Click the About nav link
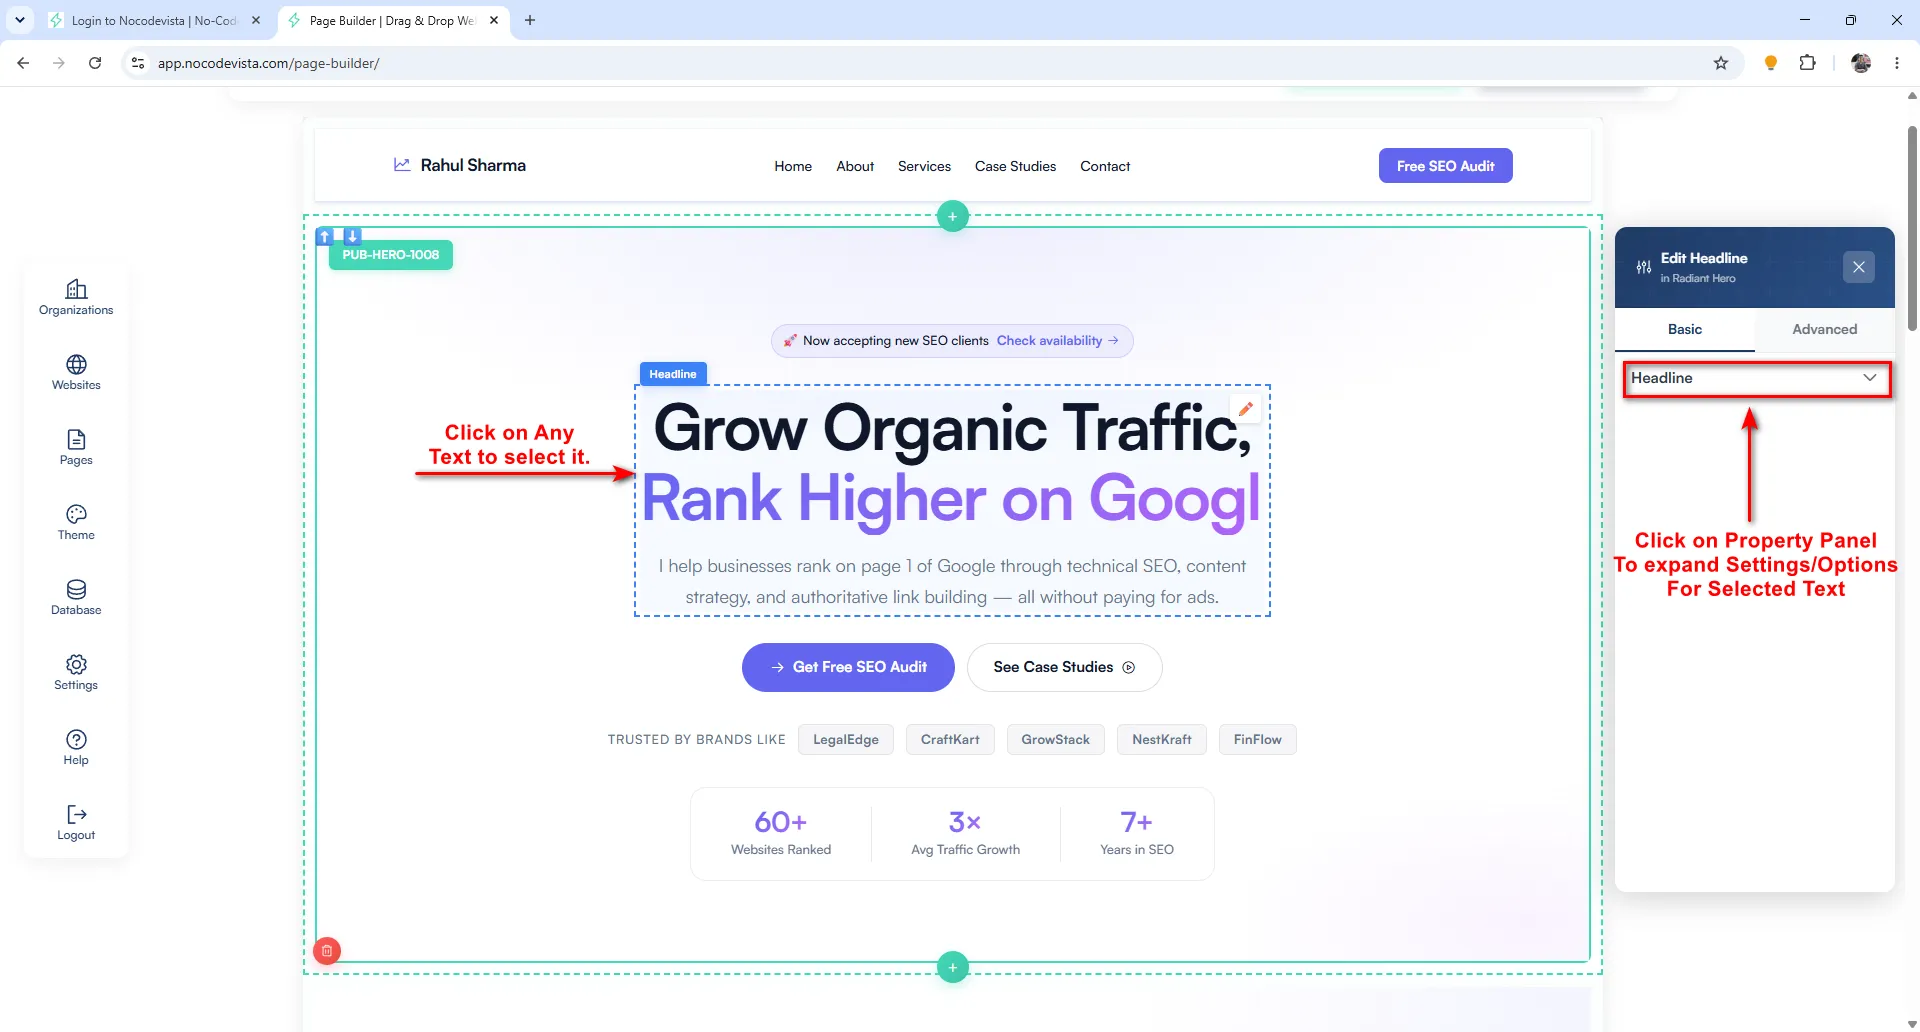 tap(855, 166)
